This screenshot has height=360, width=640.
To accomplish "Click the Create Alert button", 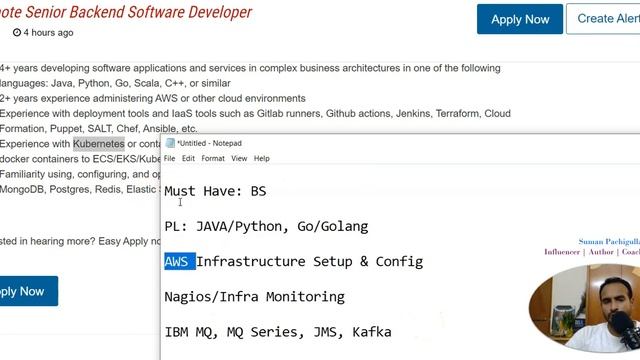I will tap(603, 19).
